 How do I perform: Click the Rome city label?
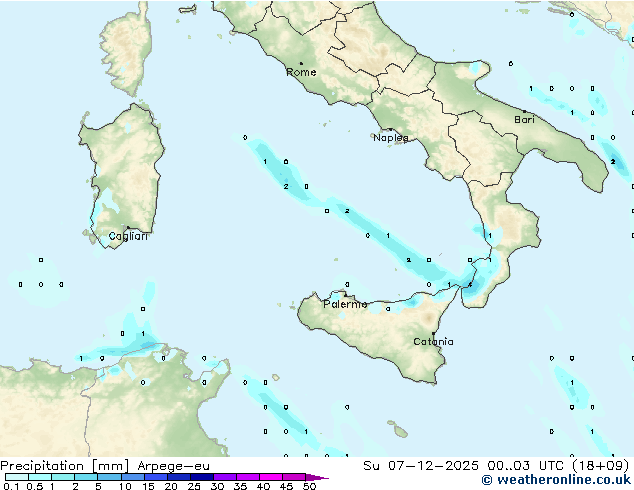tap(301, 72)
